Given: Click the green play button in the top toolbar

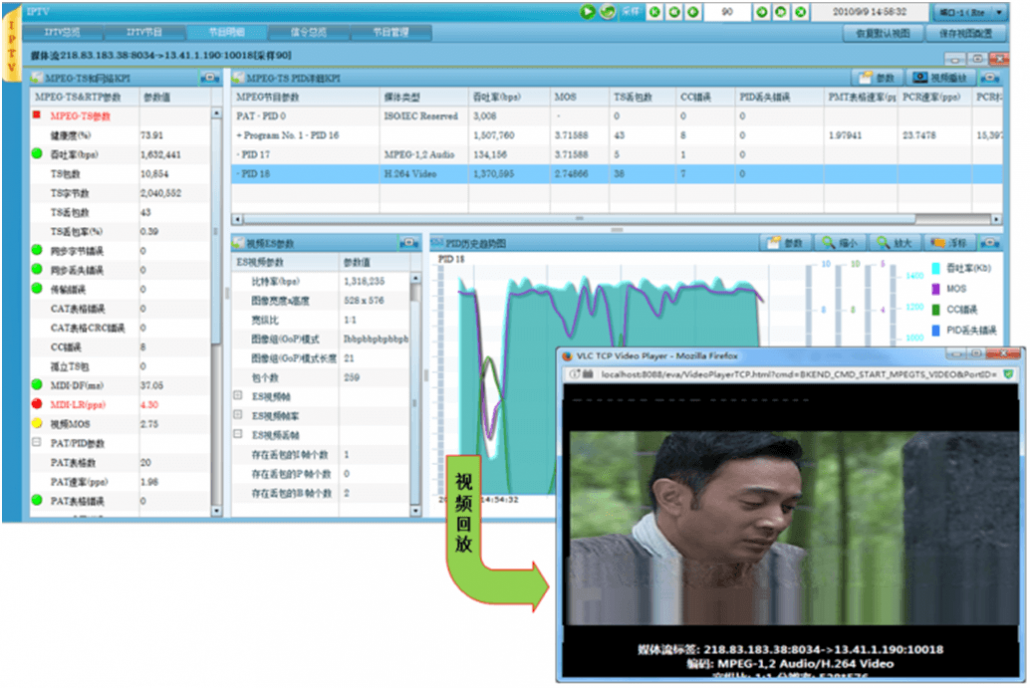Looking at the screenshot, I should coord(587,12).
